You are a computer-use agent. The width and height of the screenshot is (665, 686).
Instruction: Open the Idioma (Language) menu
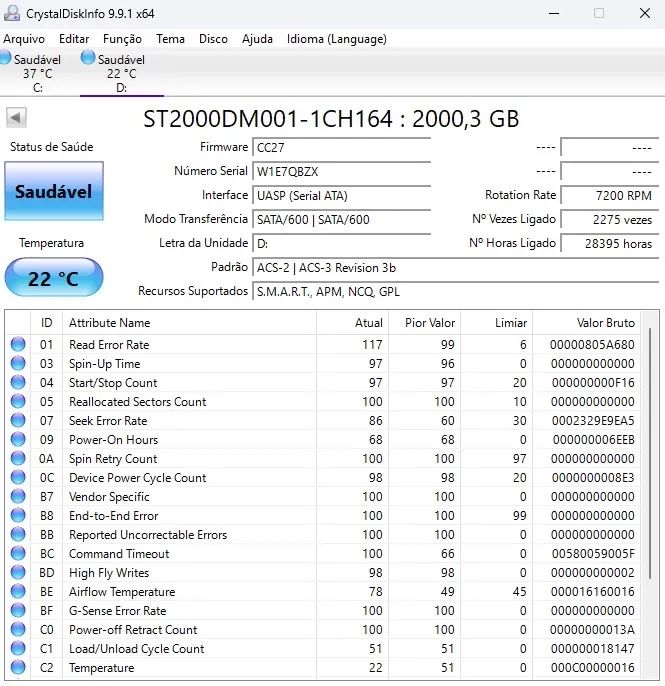tap(336, 39)
